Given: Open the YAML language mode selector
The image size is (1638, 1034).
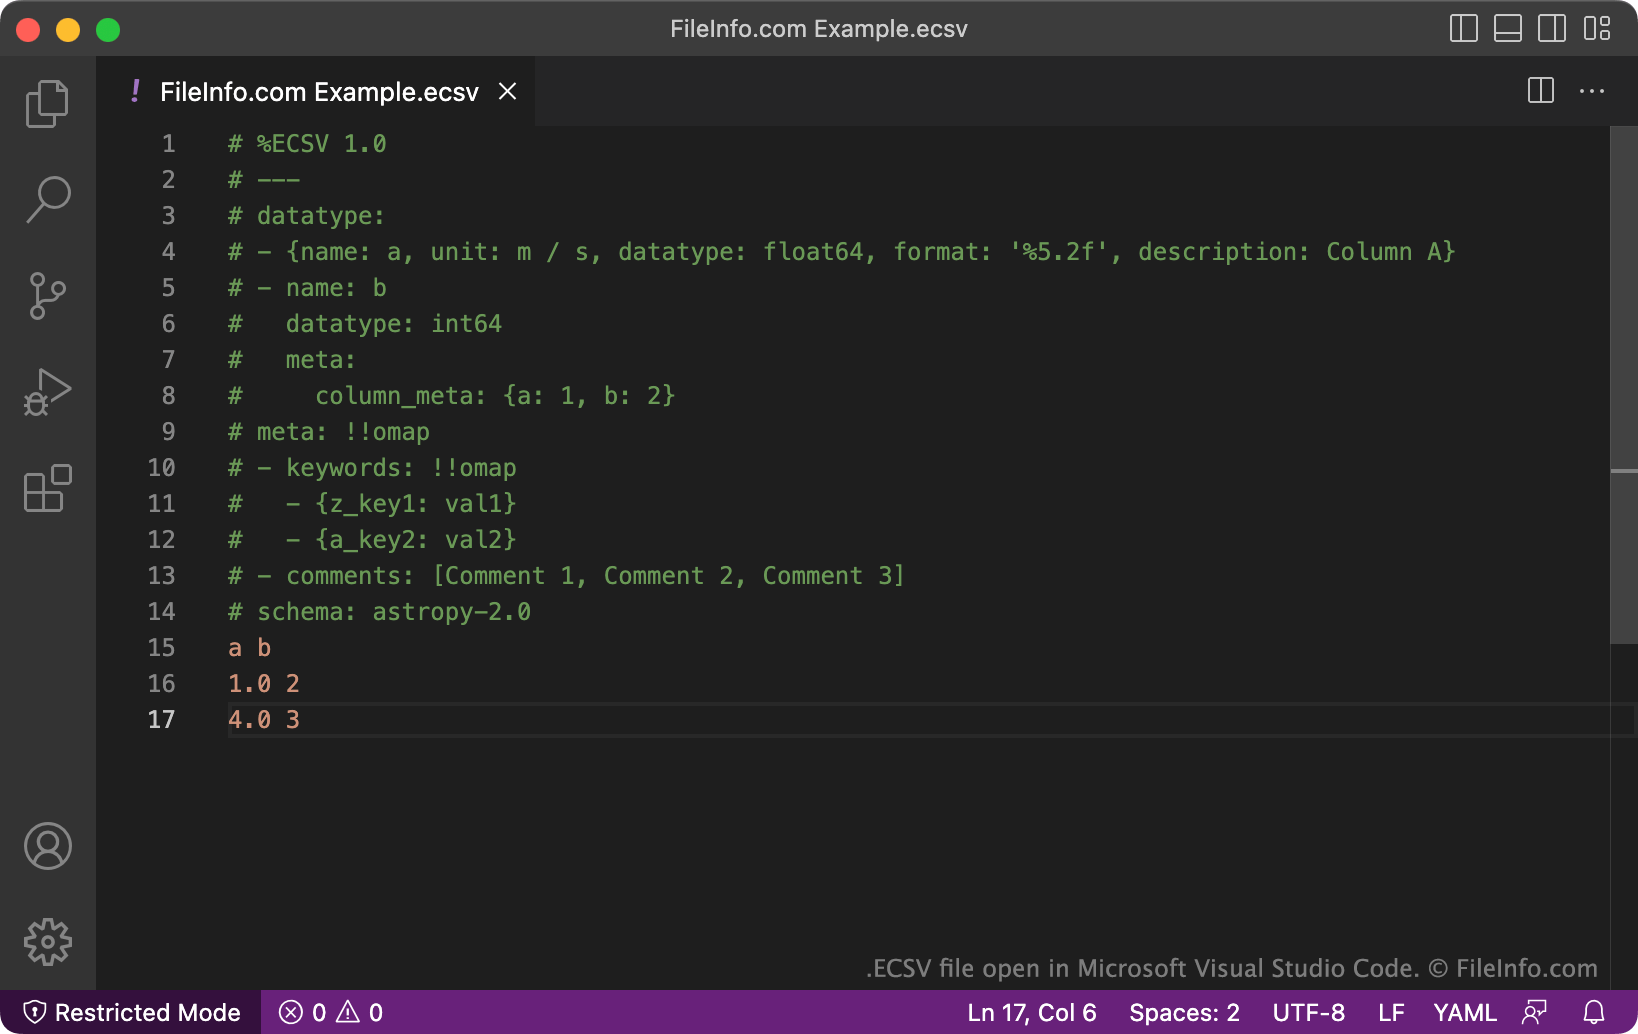Looking at the screenshot, I should [x=1464, y=1012].
